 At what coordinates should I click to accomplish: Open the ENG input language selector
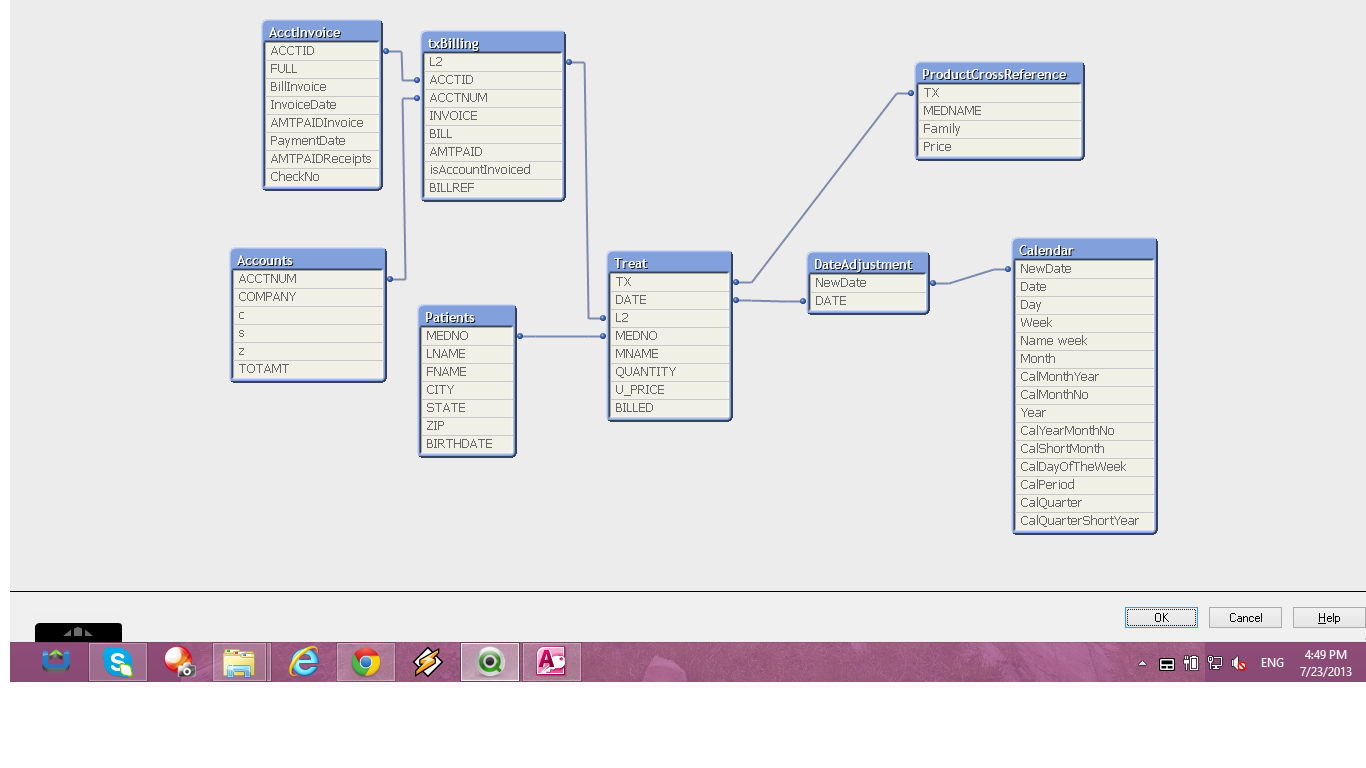(1272, 663)
